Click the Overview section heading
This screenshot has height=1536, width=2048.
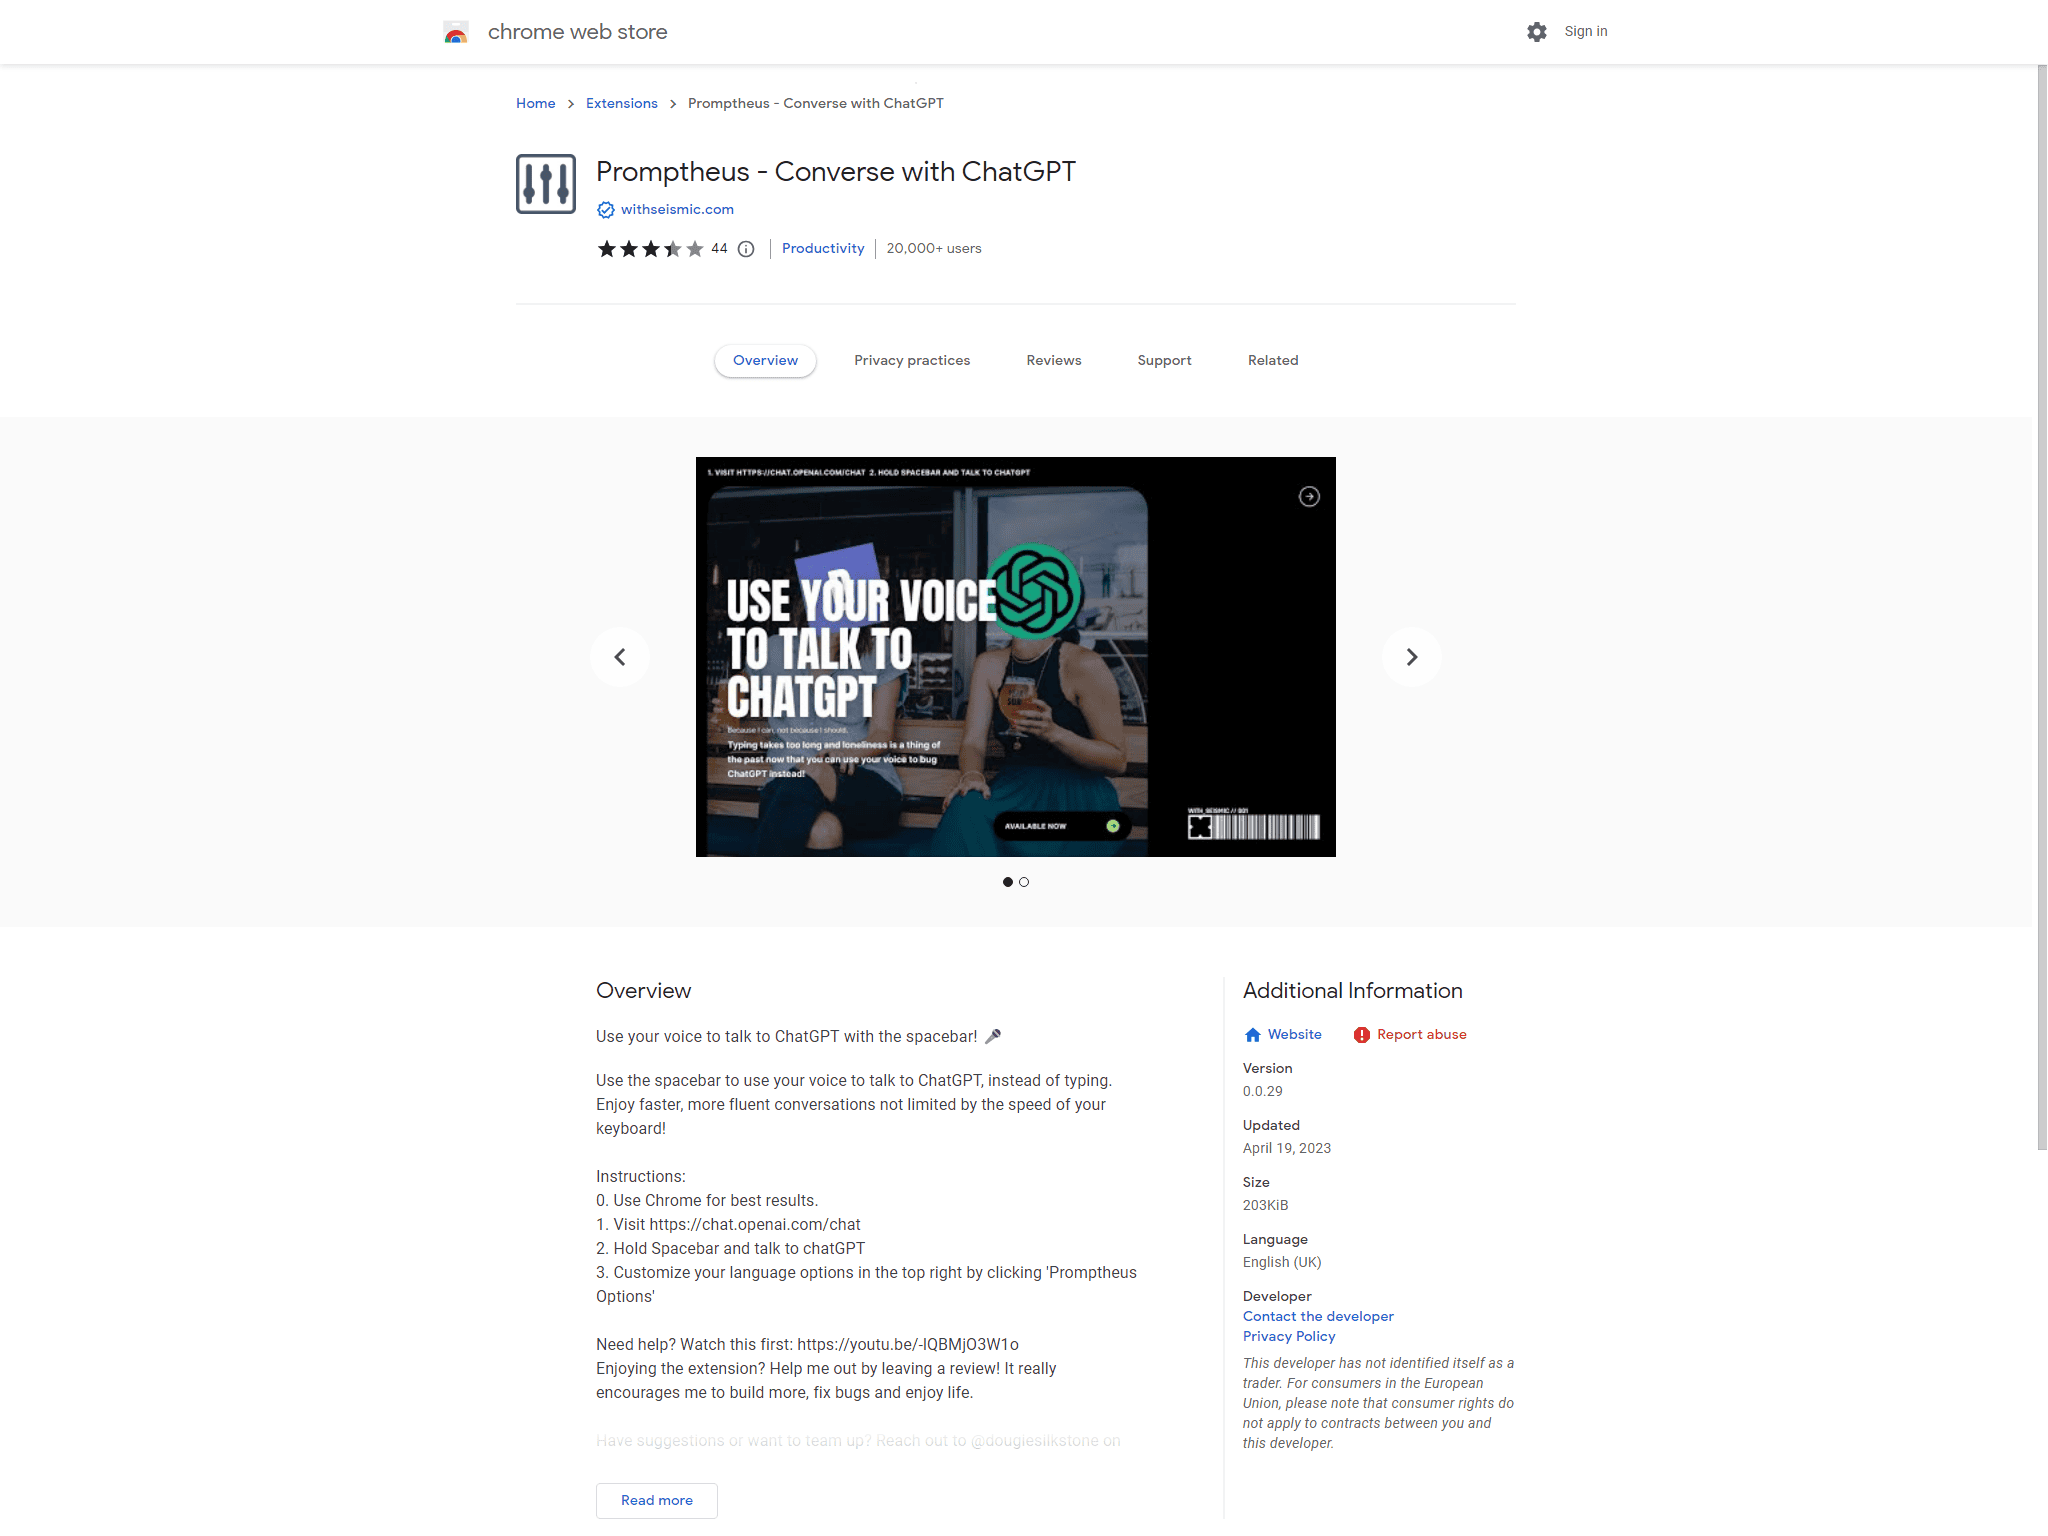(644, 991)
